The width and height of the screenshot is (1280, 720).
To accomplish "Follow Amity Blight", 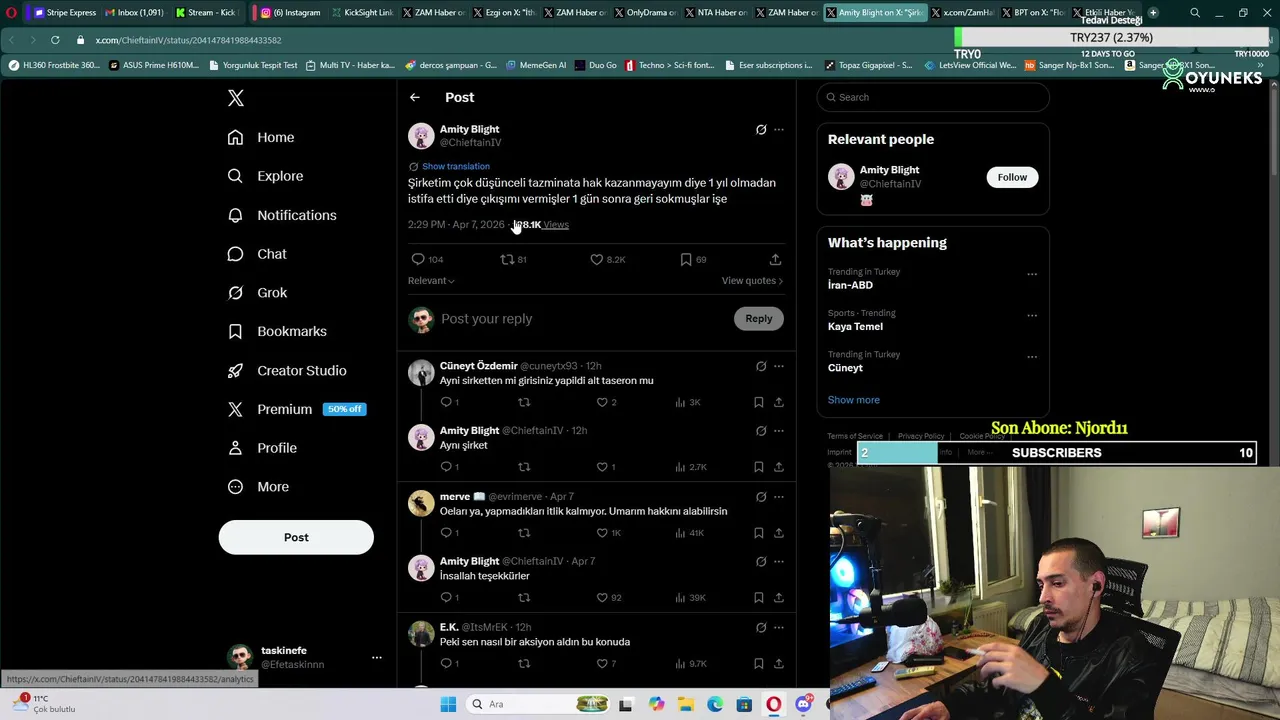I will [x=1012, y=177].
